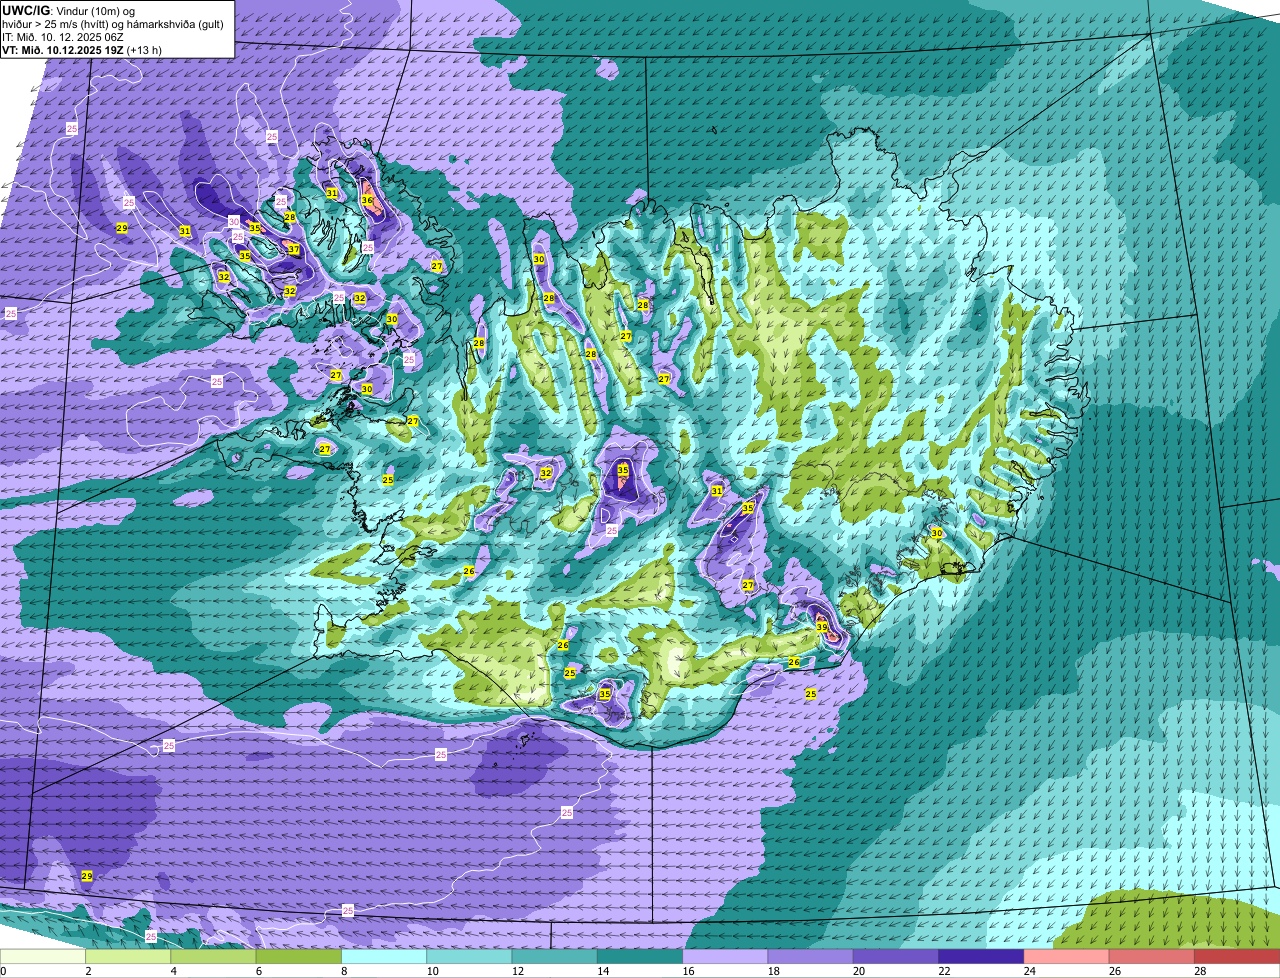The height and width of the screenshot is (978, 1280).
Task: Click the legend scale number '8'
Action: coord(344,971)
